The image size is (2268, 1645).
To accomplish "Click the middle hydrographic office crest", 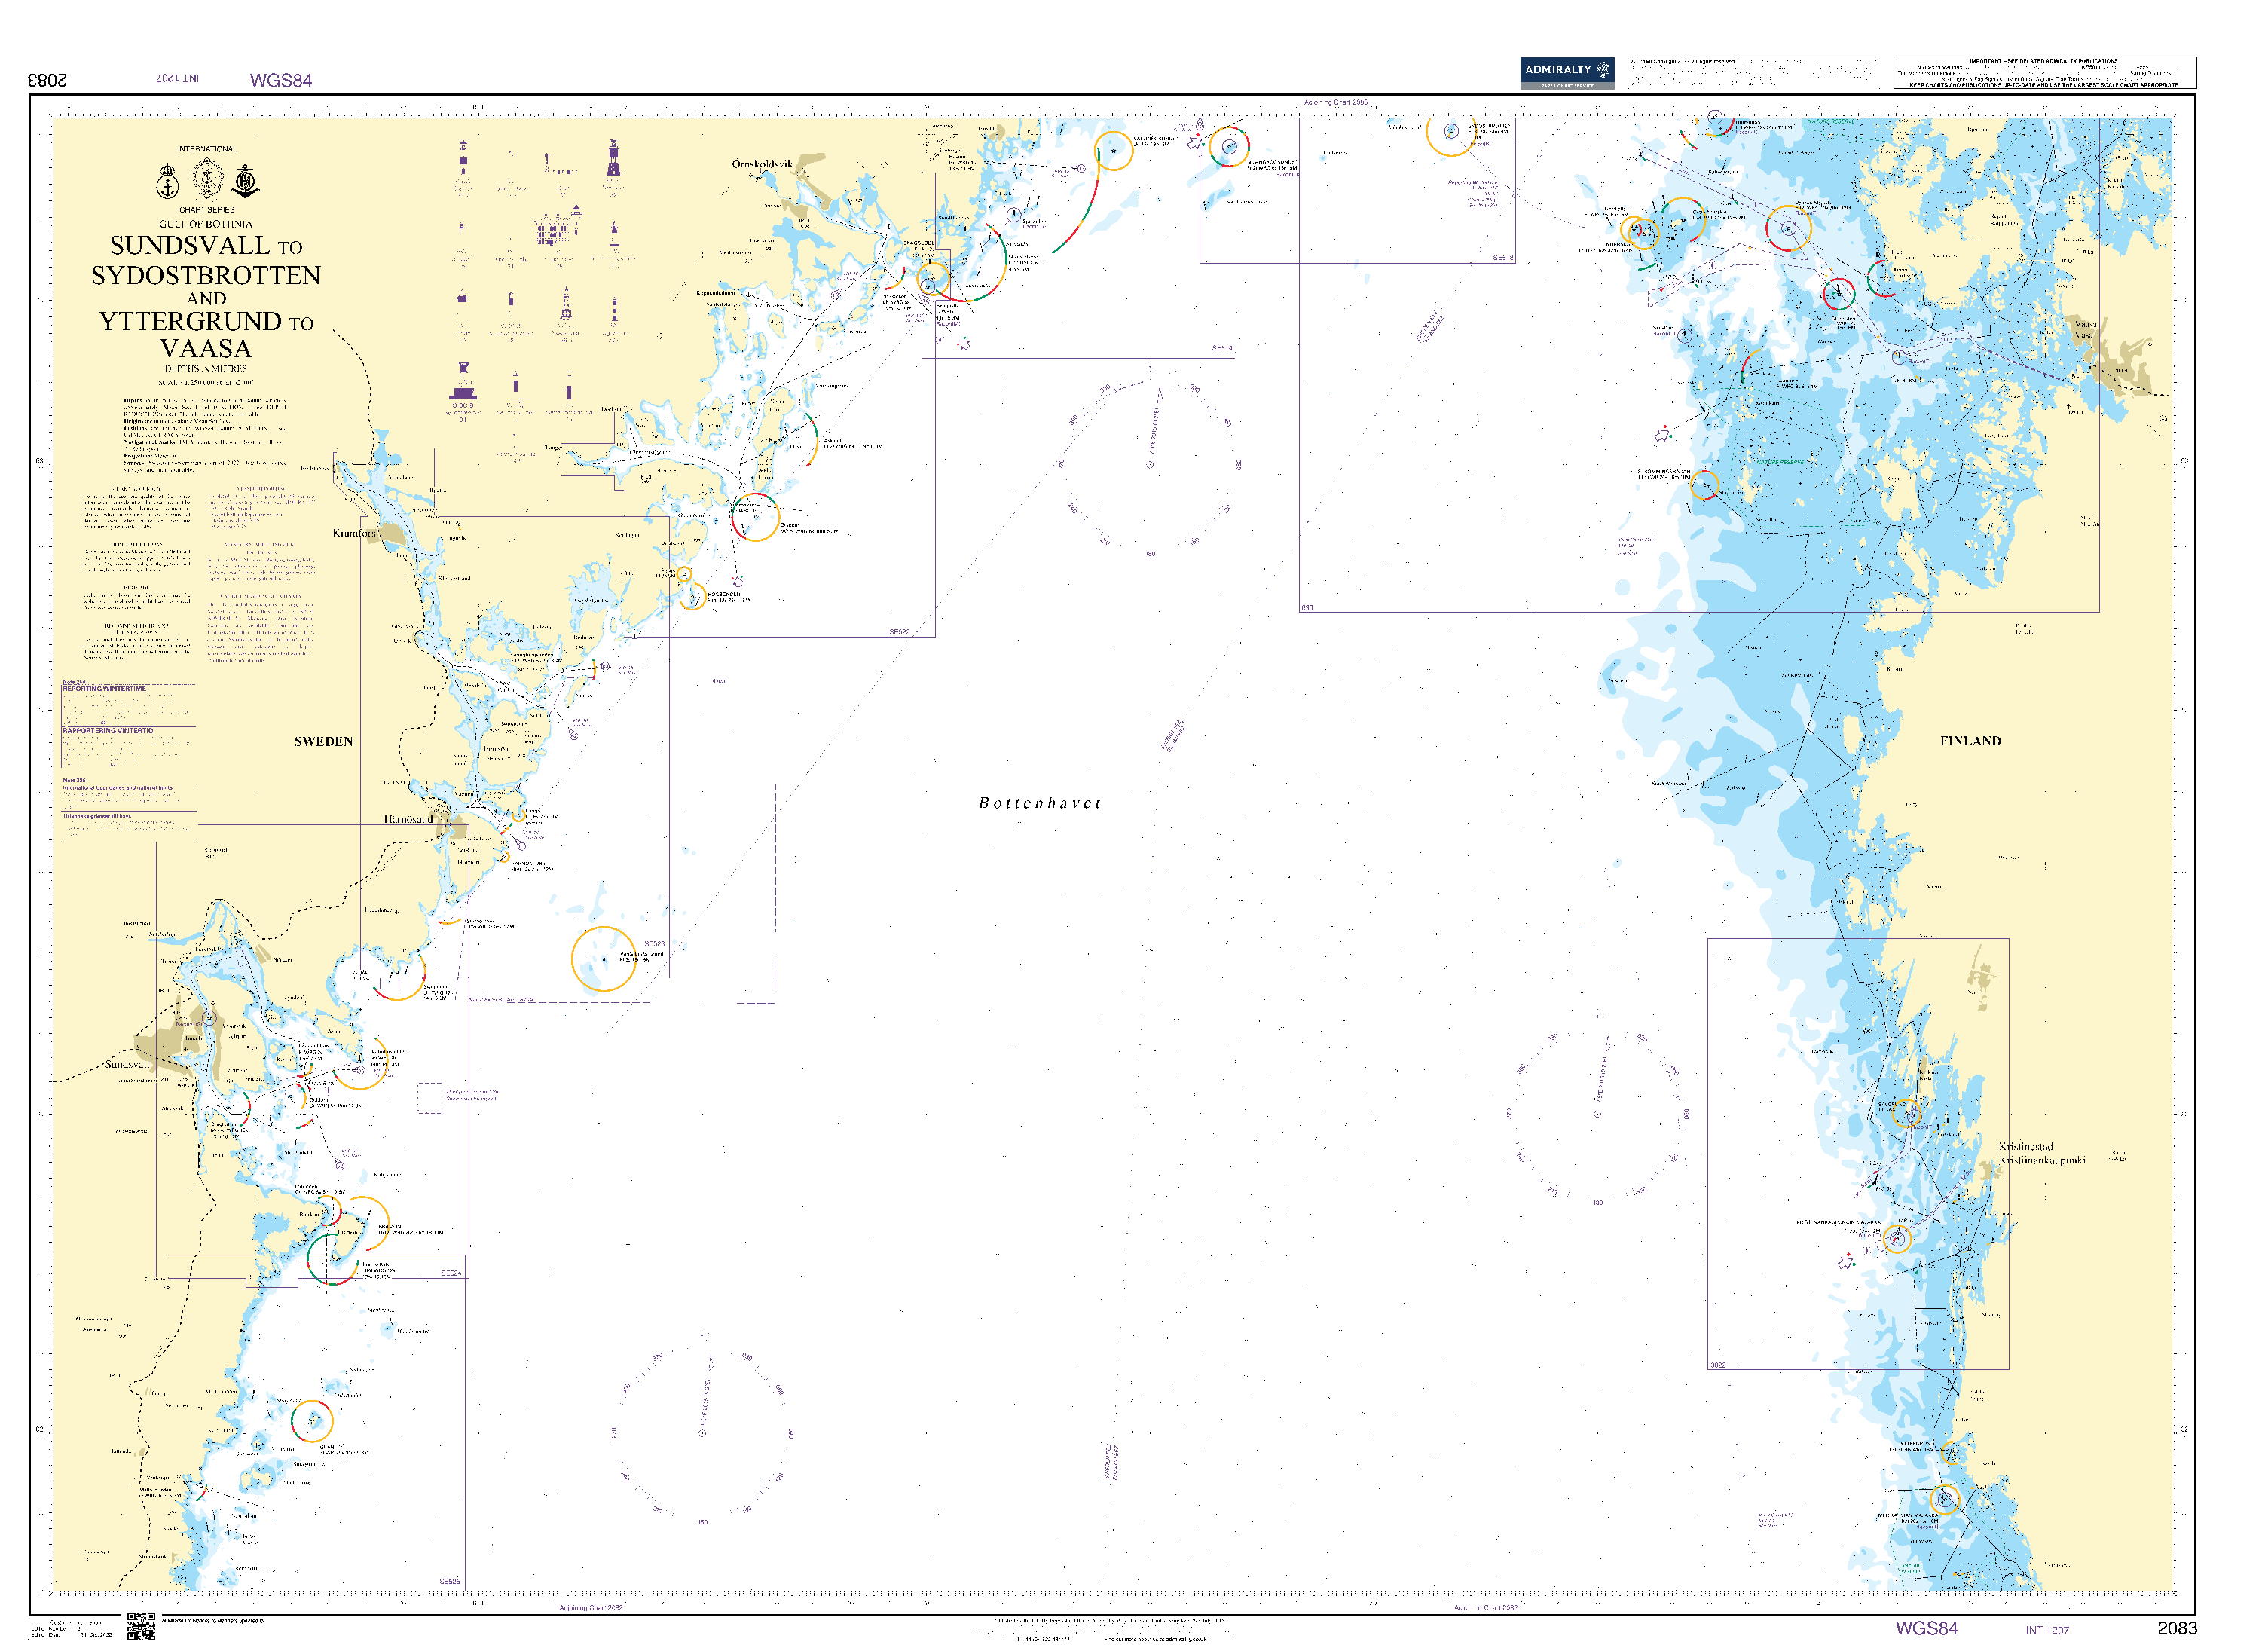I will 207,181.
